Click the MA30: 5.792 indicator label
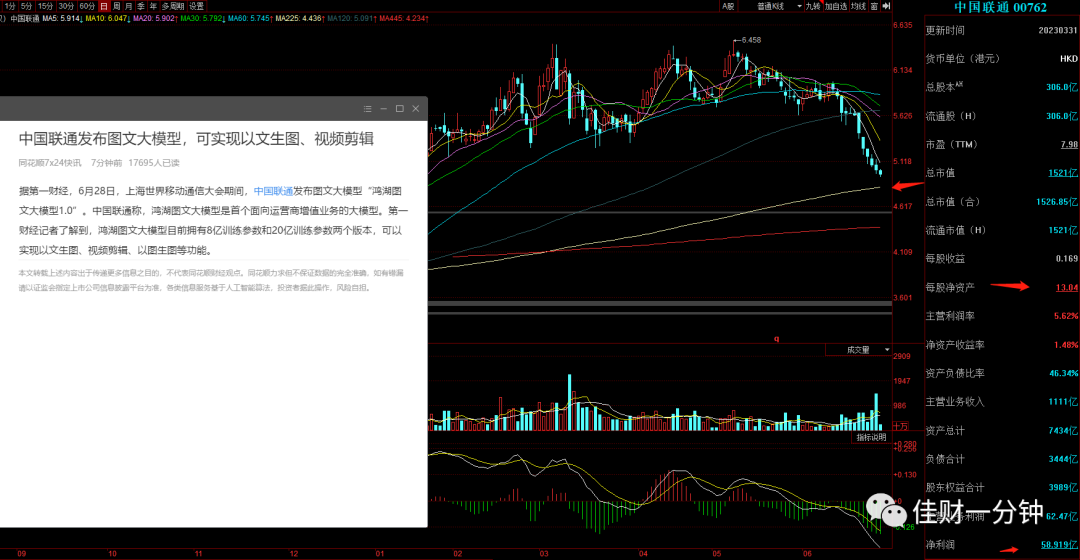This screenshot has width=1080, height=560. pos(202,19)
